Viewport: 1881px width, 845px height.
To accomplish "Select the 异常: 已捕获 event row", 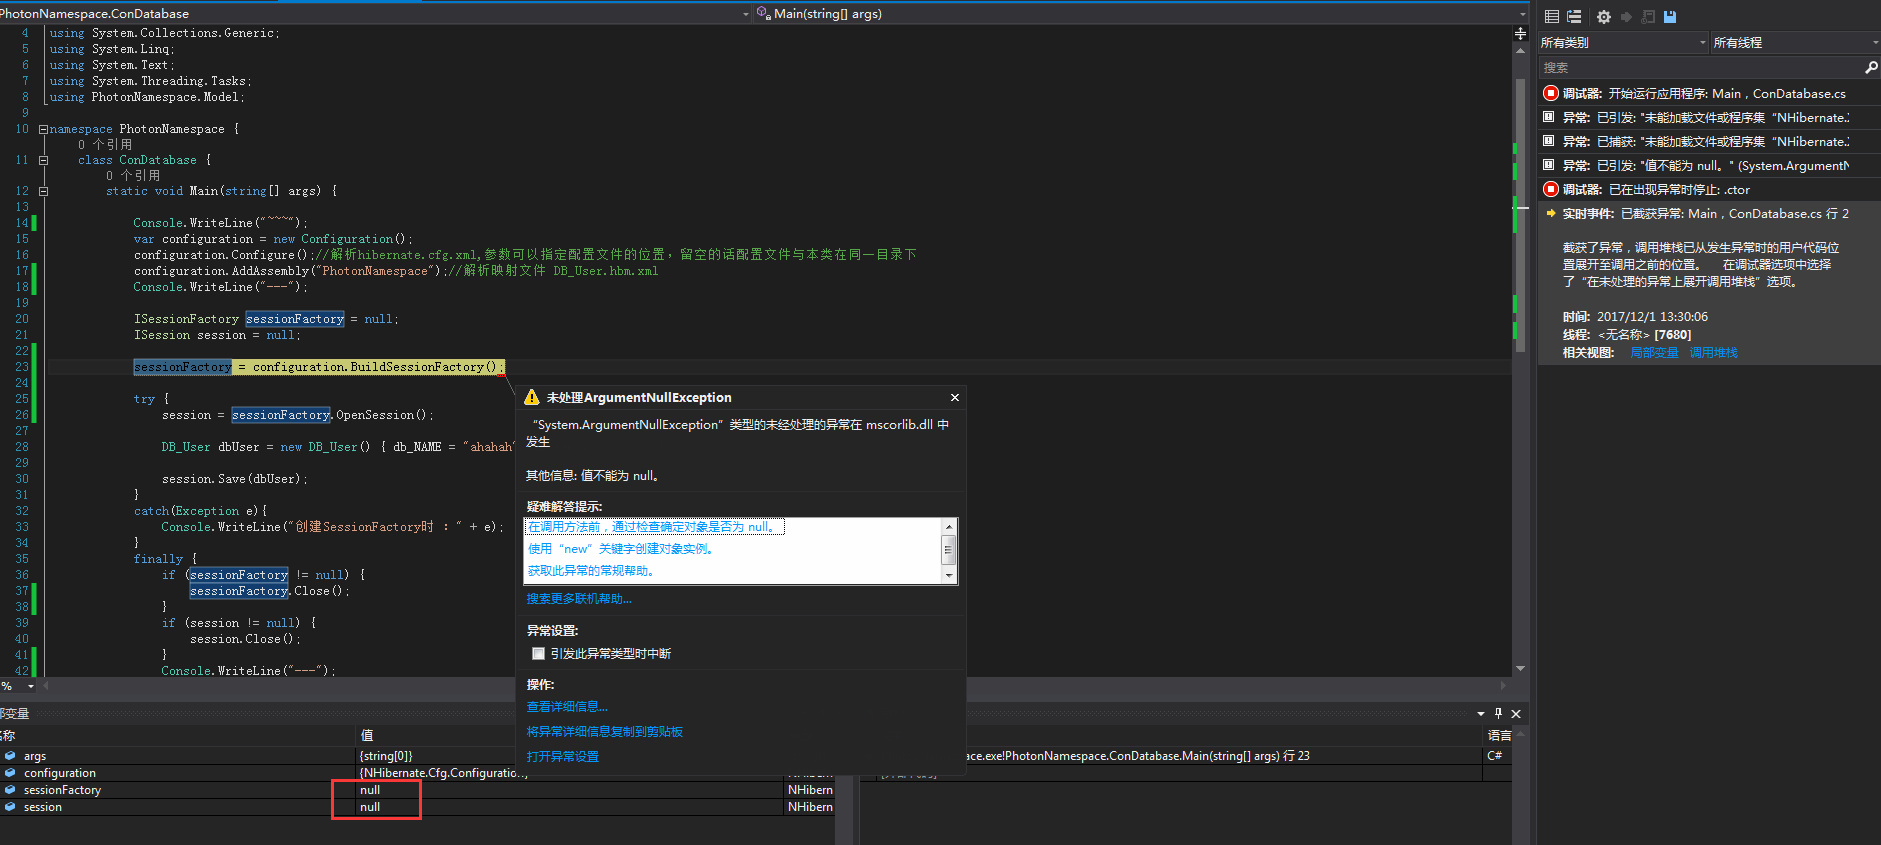I will 1709,141.
